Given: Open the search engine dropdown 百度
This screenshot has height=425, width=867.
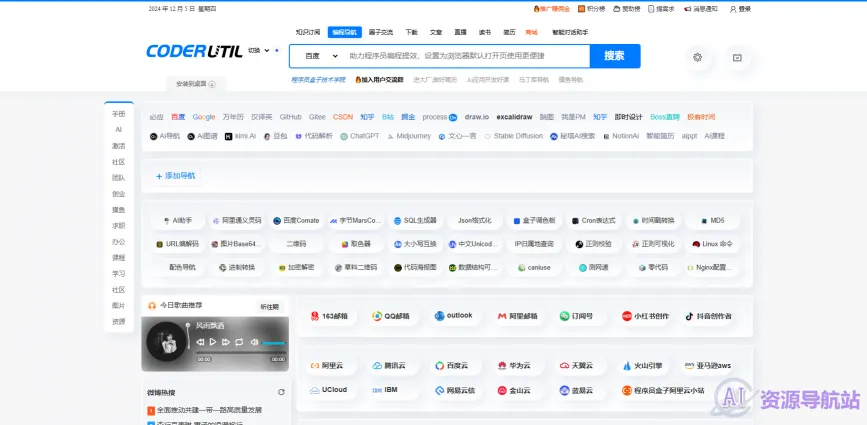Looking at the screenshot, I should point(321,56).
